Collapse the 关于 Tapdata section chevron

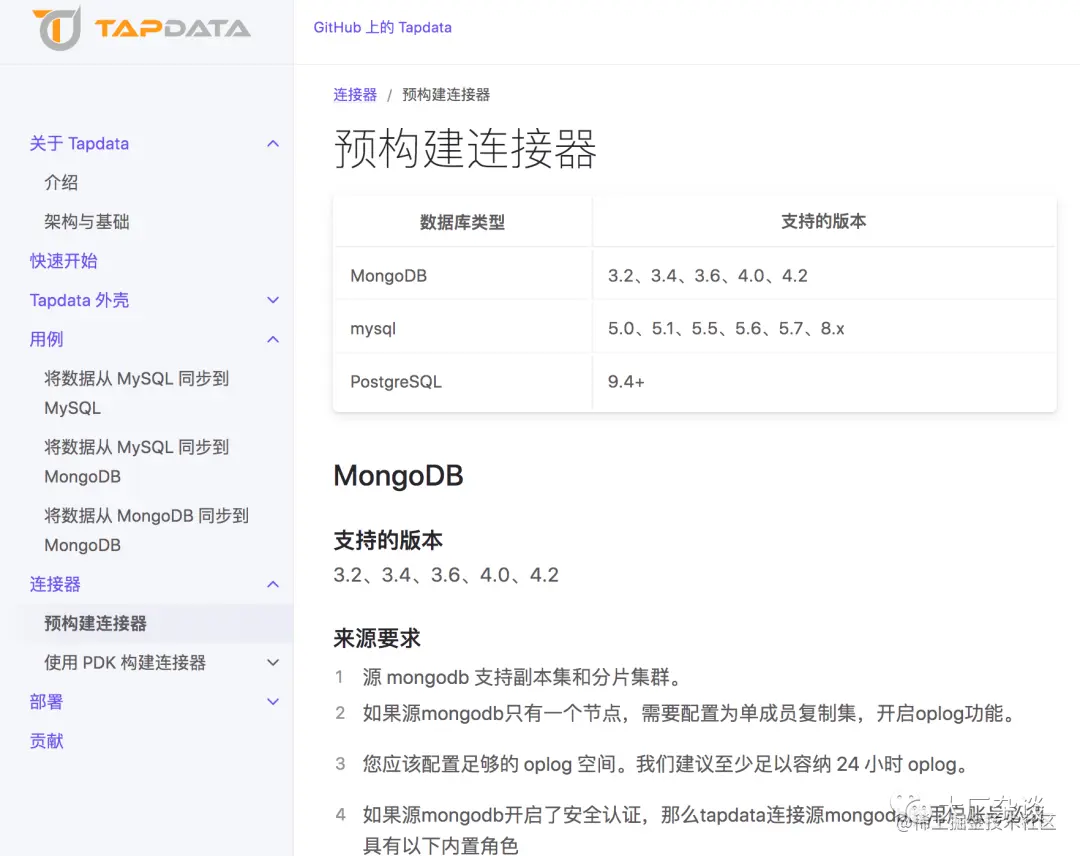click(273, 144)
